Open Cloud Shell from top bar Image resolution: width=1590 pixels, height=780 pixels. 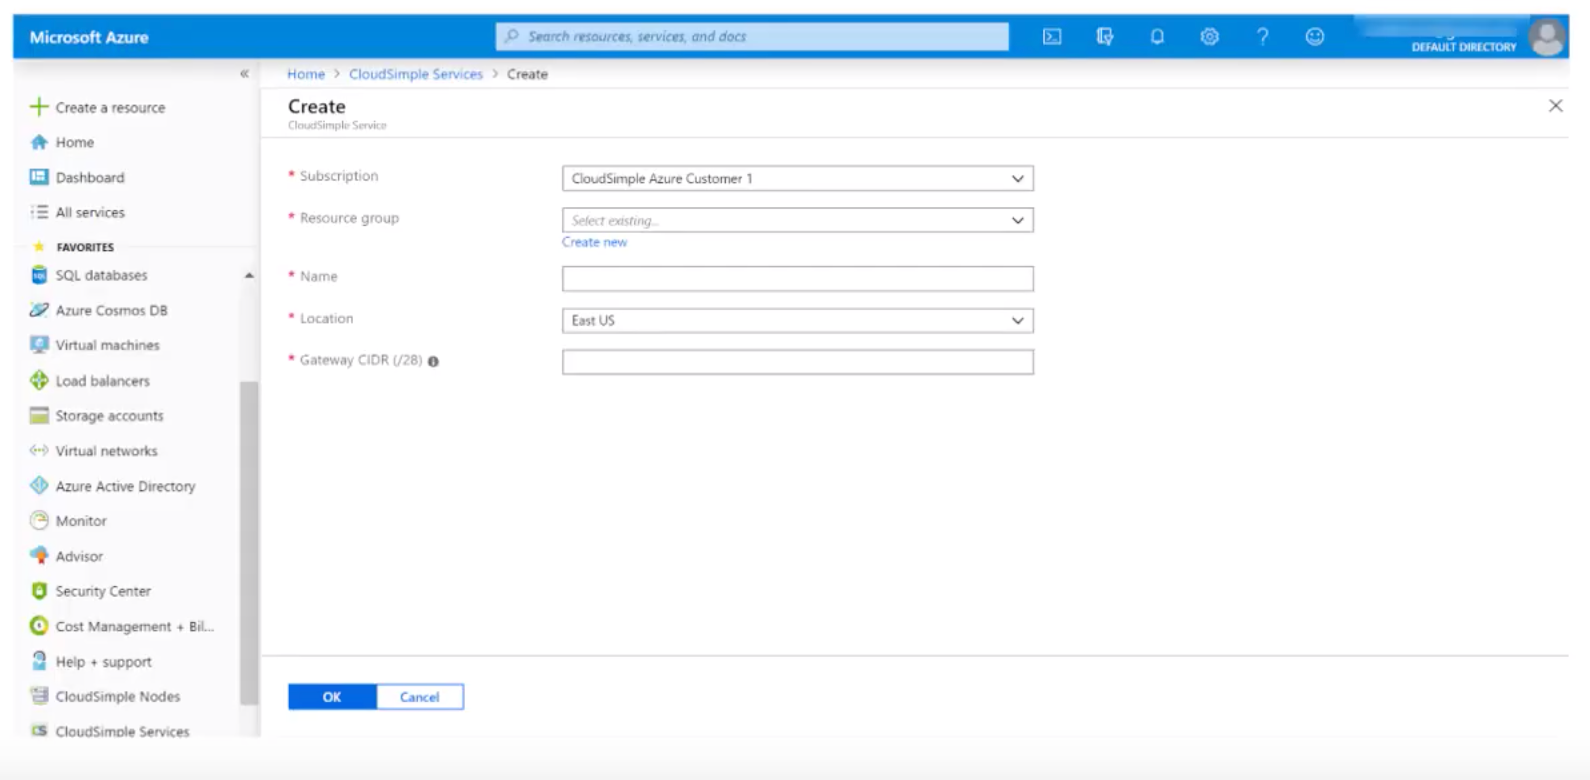(x=1052, y=37)
